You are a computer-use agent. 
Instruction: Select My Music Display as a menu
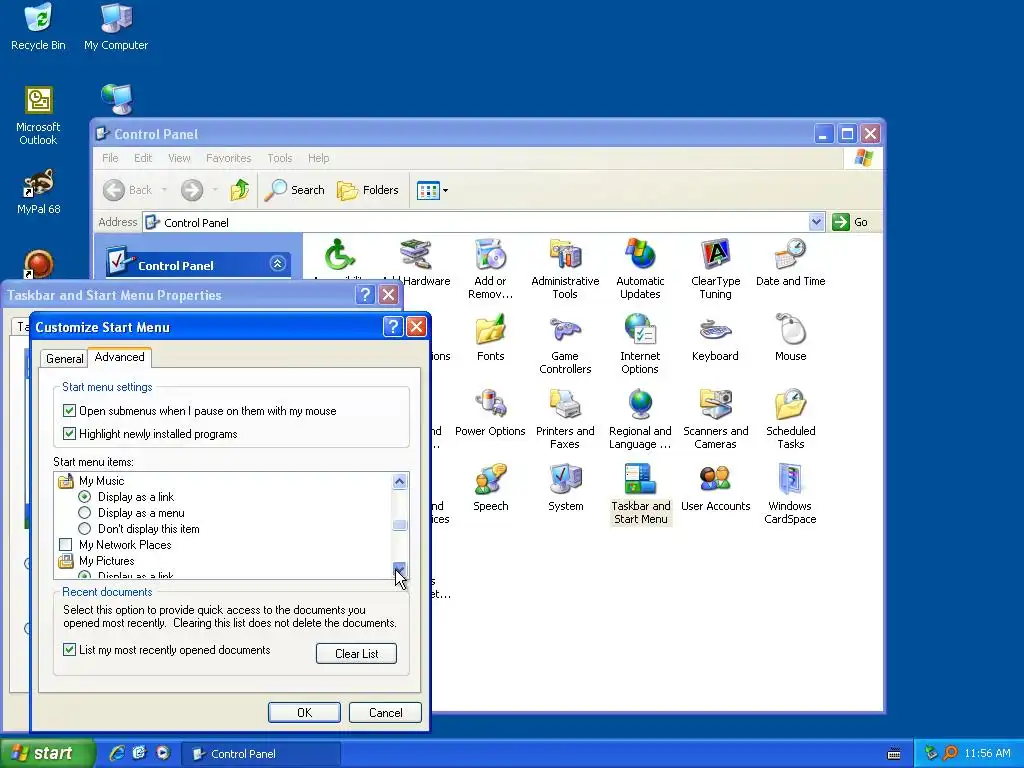(x=84, y=513)
